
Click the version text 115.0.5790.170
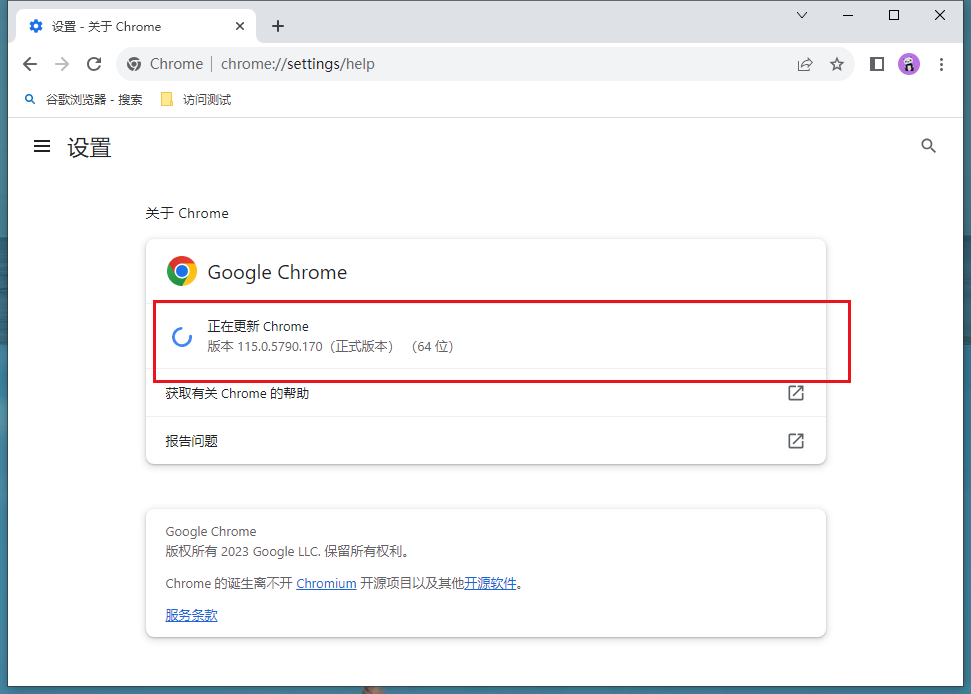pyautogui.click(x=280, y=347)
